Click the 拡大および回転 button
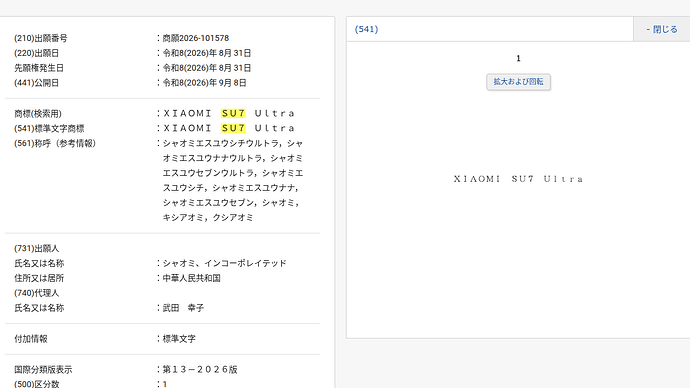 click(518, 82)
